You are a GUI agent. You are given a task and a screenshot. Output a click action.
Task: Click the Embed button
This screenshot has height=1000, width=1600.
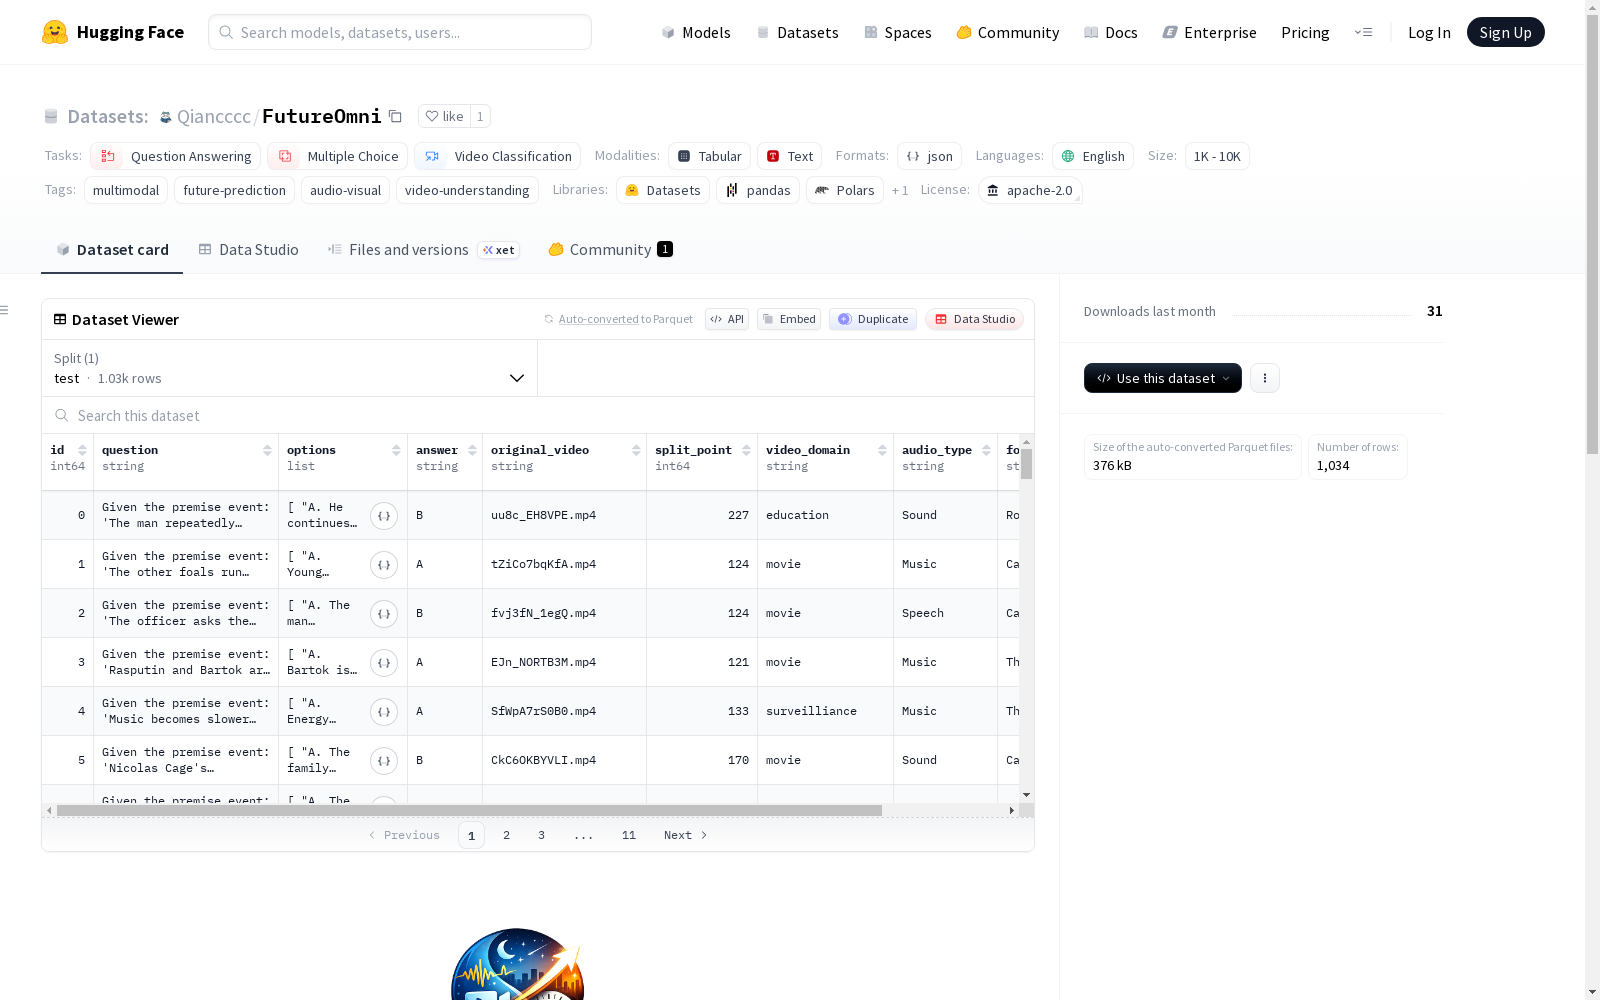click(789, 319)
